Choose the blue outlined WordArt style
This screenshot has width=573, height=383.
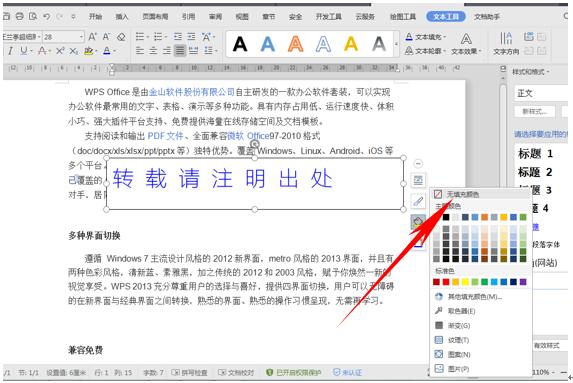323,44
